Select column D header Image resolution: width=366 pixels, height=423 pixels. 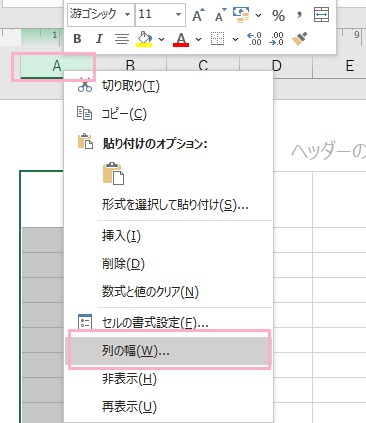click(x=276, y=66)
